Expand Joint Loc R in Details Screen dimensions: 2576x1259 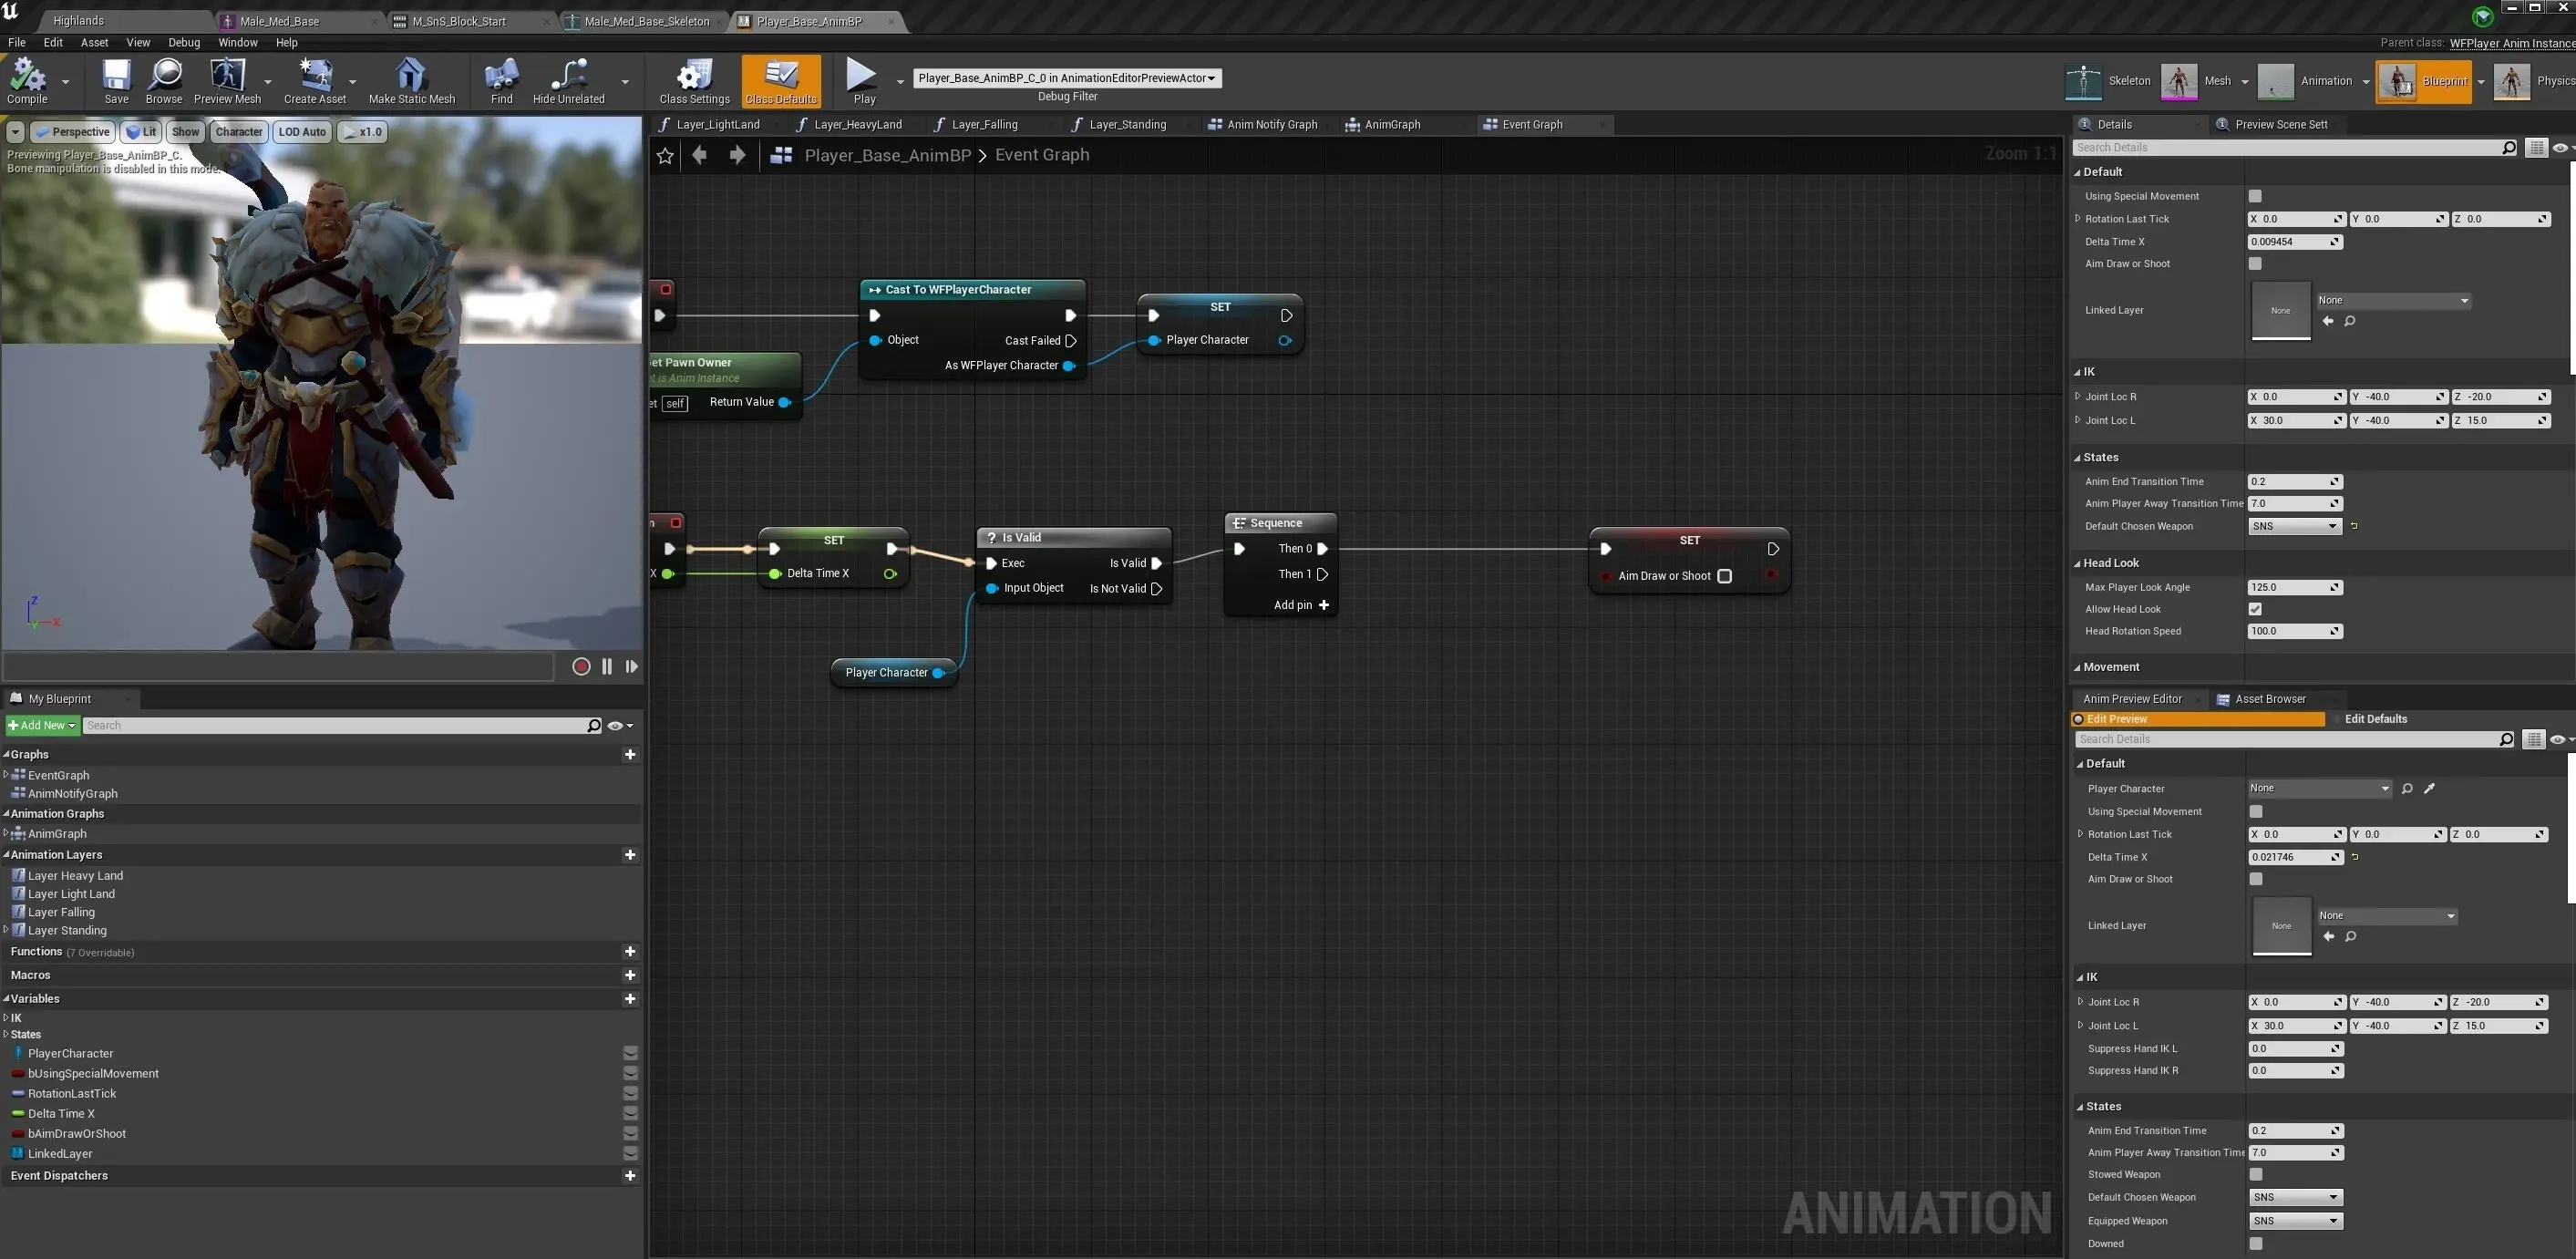(2078, 397)
